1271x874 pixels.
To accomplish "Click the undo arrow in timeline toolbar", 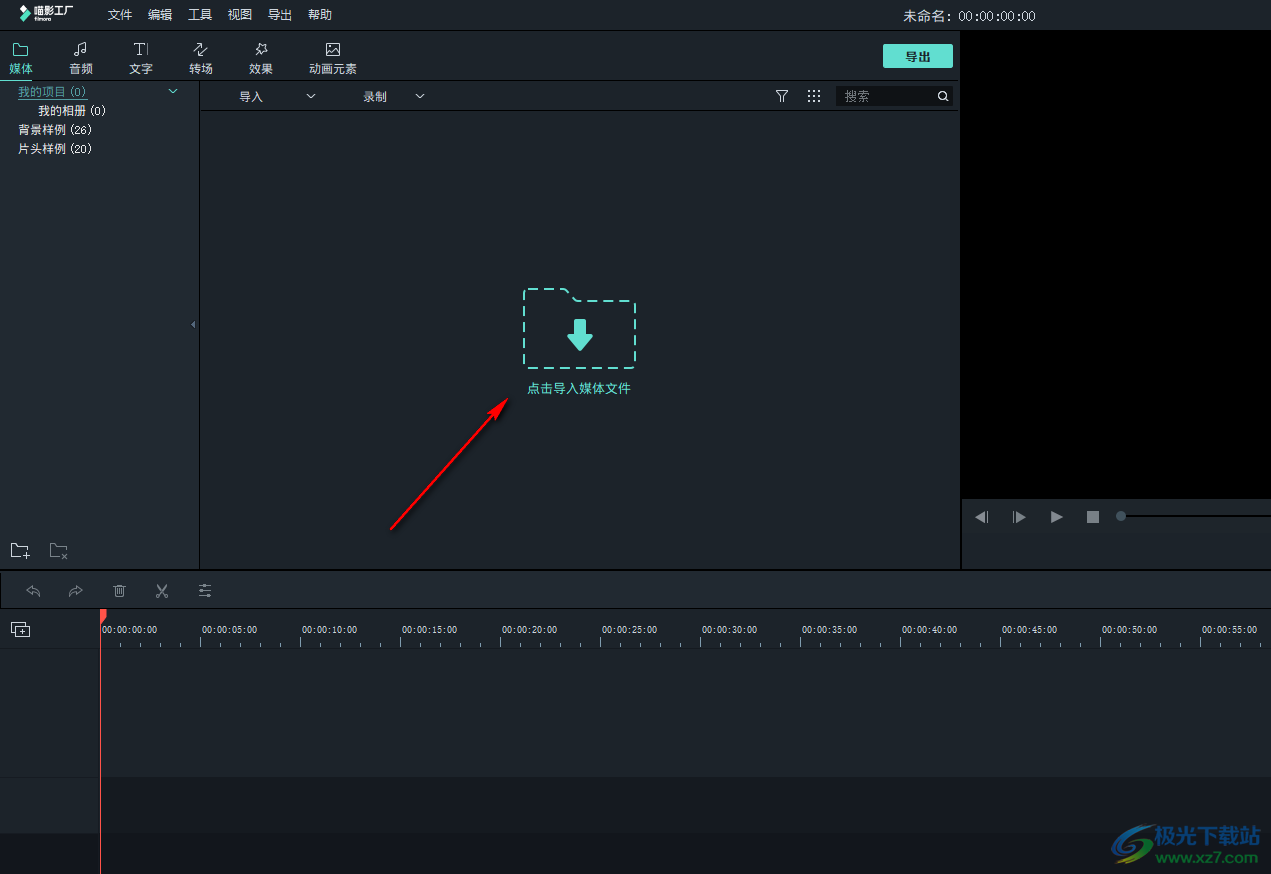I will tap(33, 591).
